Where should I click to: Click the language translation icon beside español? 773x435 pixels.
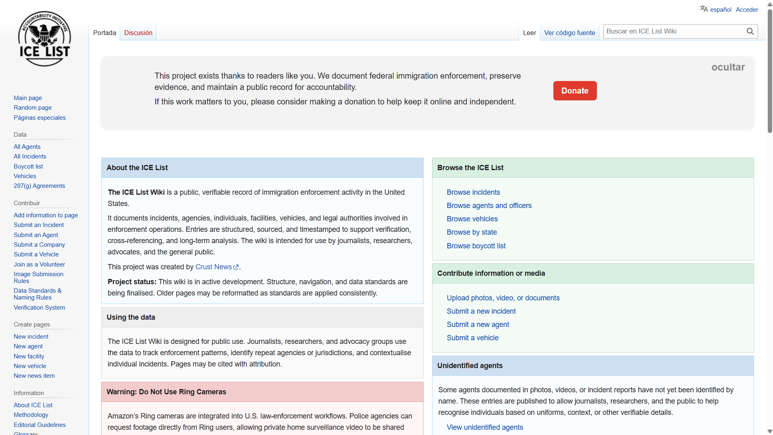pos(704,9)
